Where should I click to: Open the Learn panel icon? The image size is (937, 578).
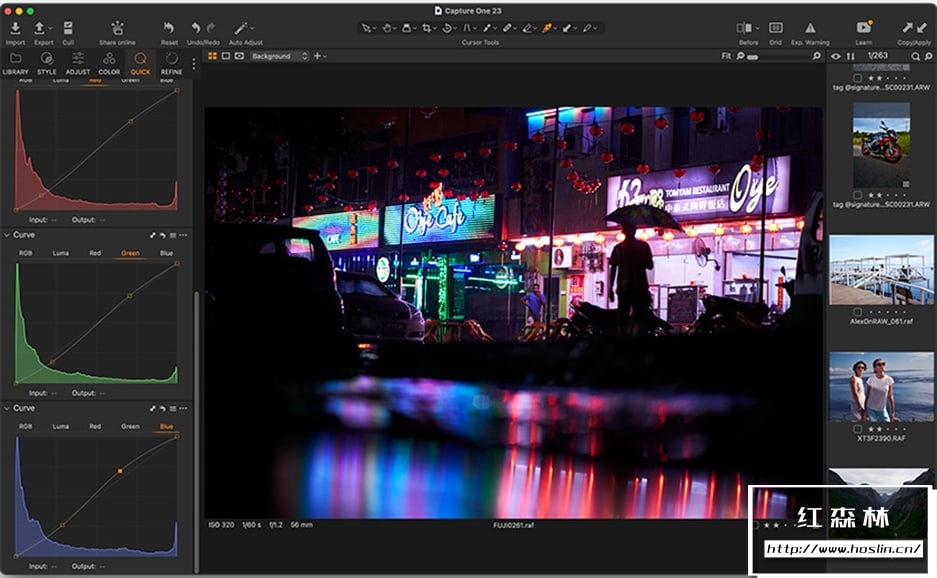tap(864, 29)
